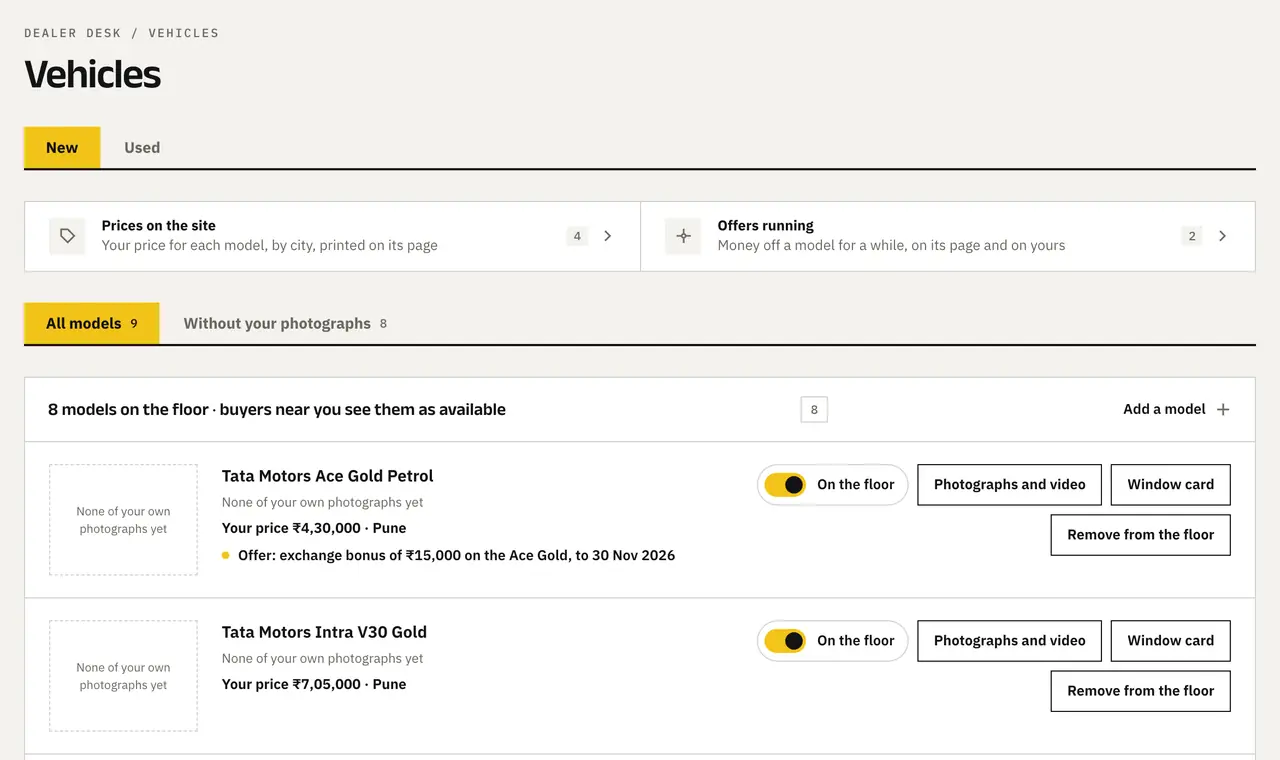
Task: Click the boxed 8 badge in floor header
Action: 814,409
